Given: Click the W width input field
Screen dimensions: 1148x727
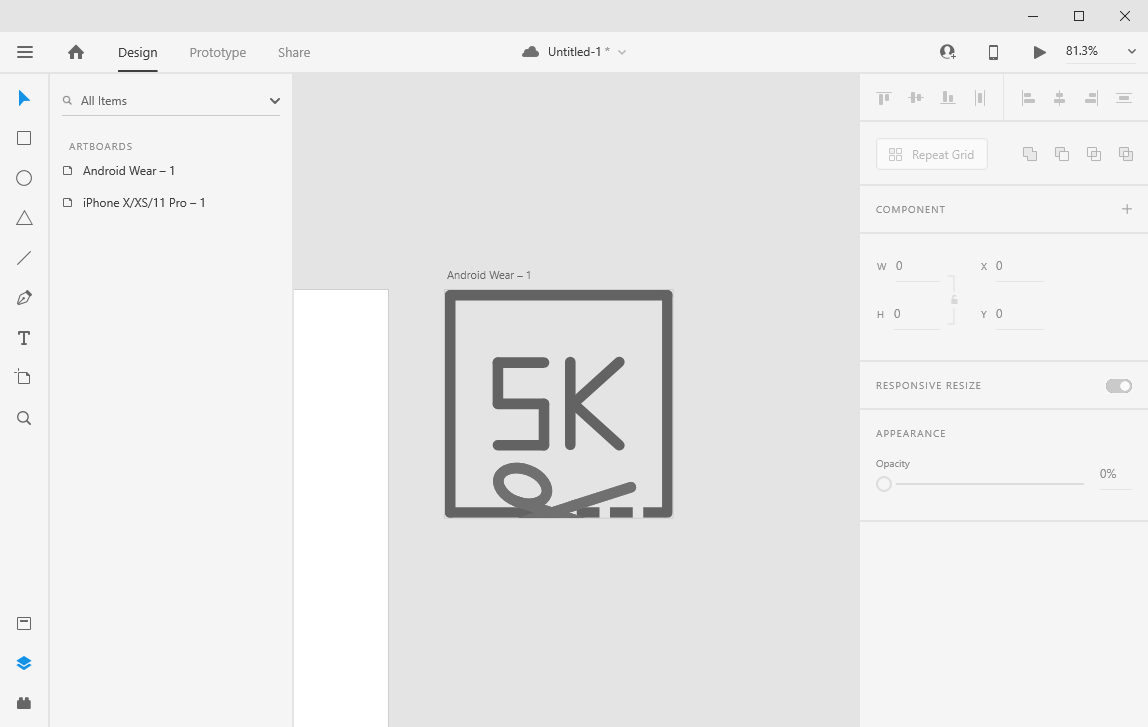Looking at the screenshot, I should [917, 266].
